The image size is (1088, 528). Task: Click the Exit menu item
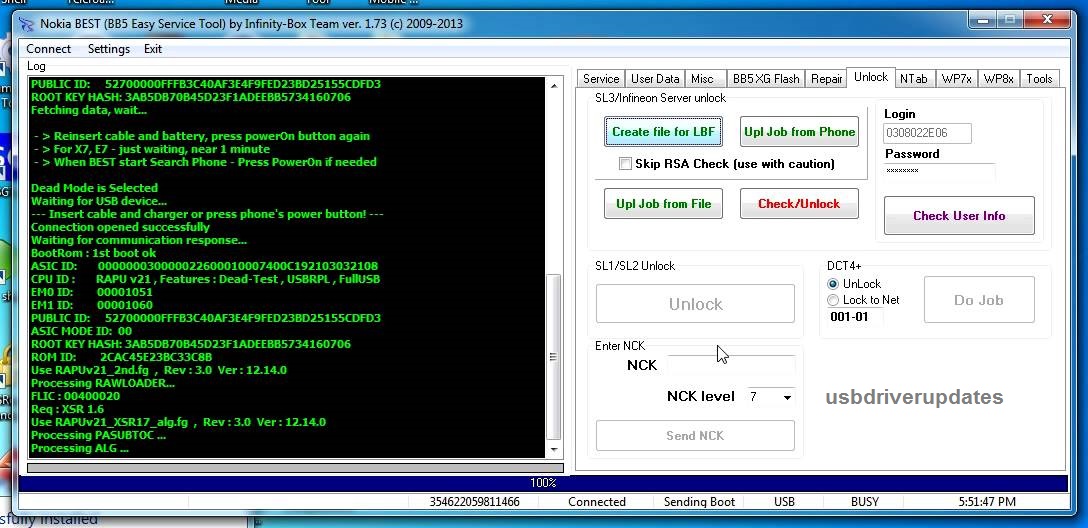[x=153, y=49]
